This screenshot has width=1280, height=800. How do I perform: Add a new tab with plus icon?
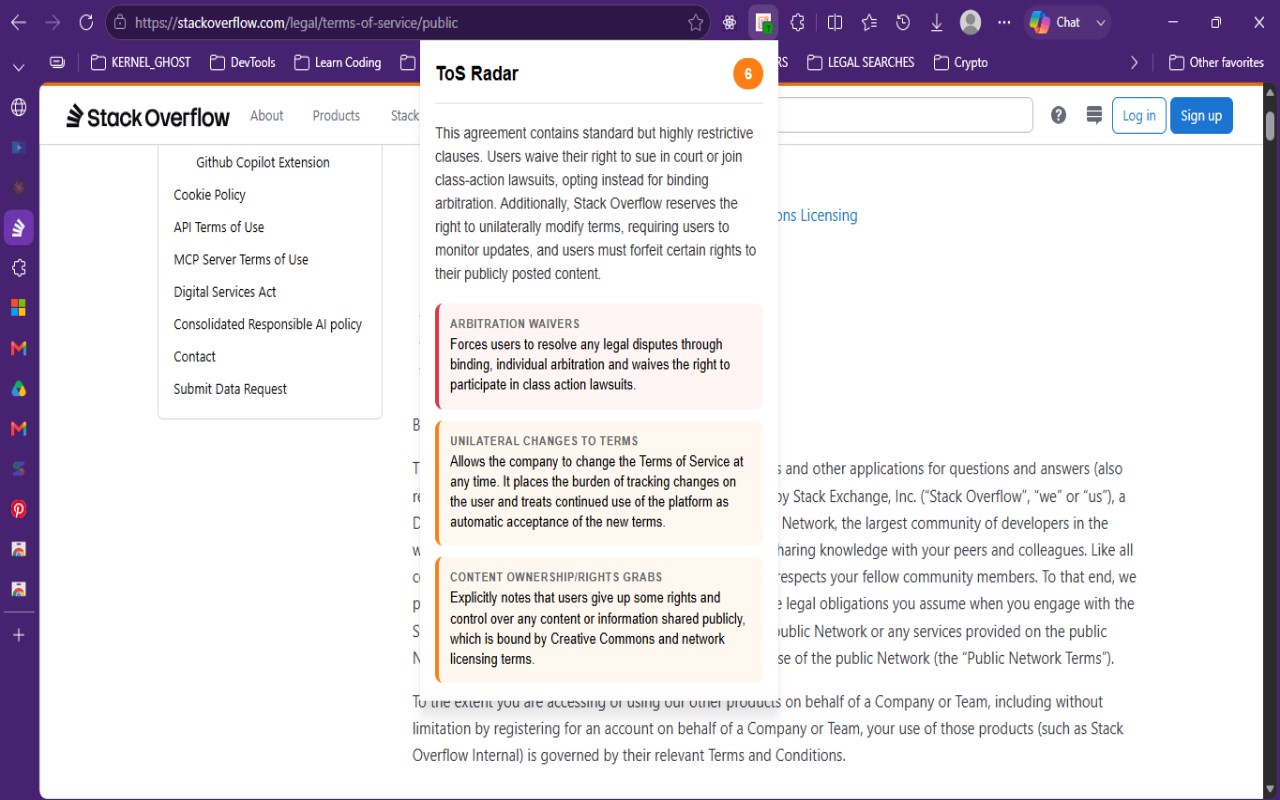(18, 635)
